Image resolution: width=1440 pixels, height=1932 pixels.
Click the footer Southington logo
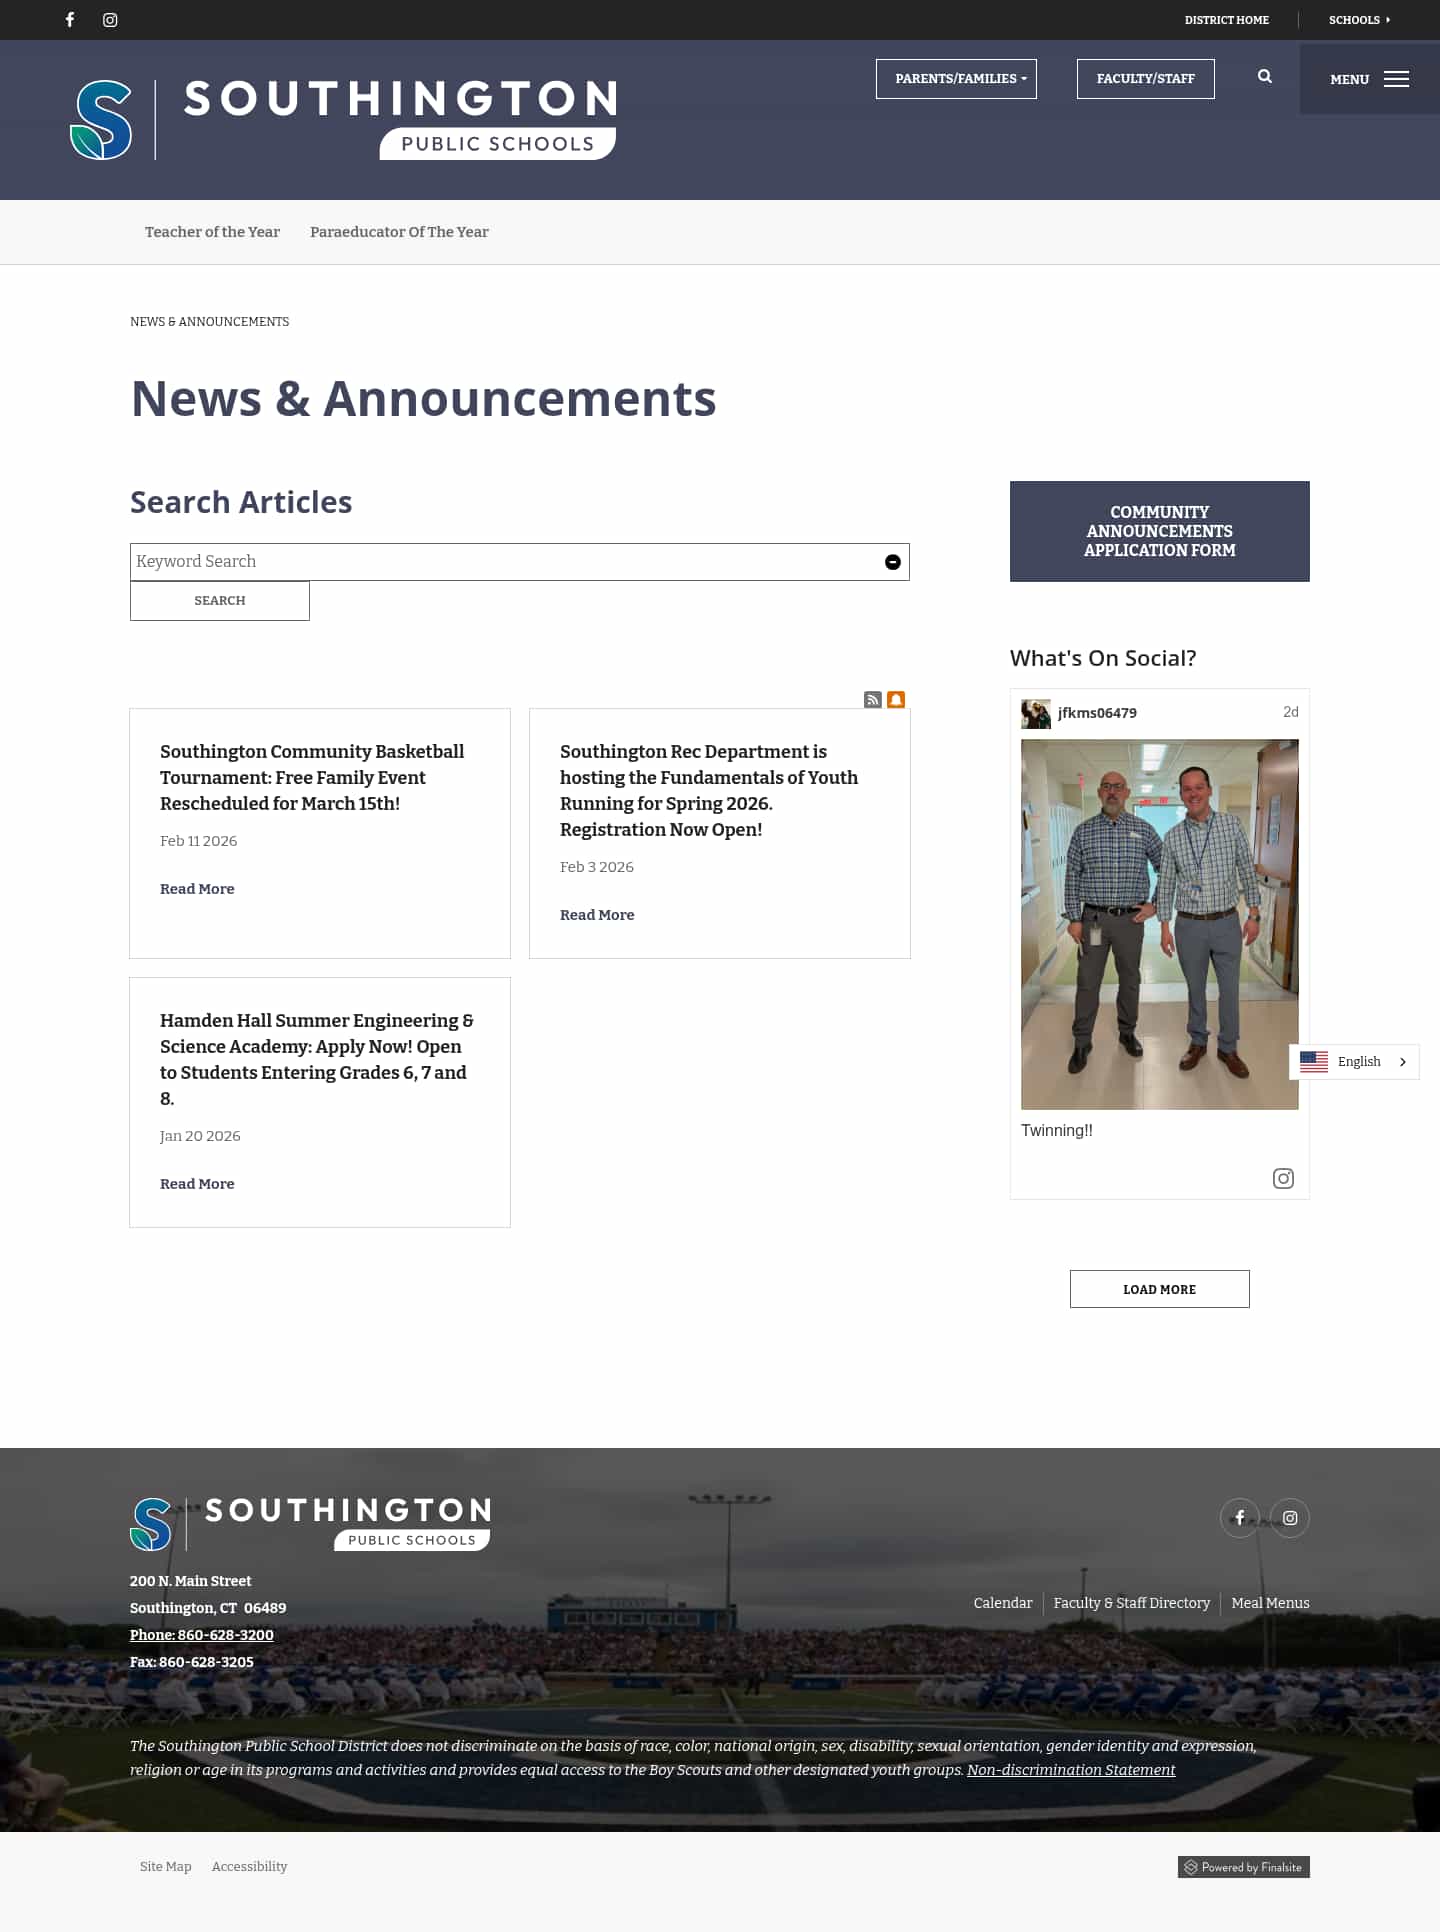(x=310, y=1524)
